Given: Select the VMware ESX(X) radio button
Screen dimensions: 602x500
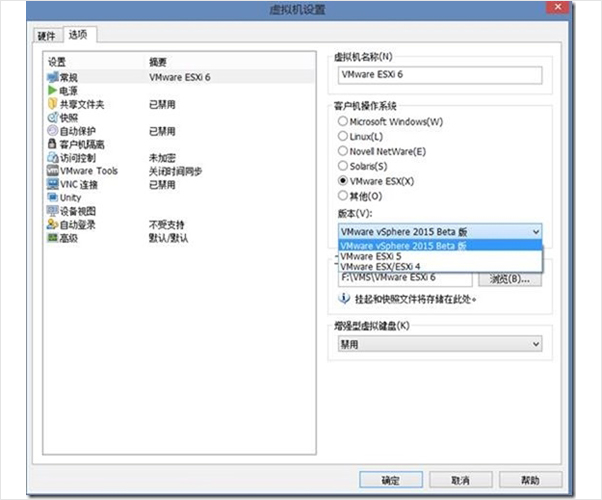Looking at the screenshot, I should tap(342, 180).
